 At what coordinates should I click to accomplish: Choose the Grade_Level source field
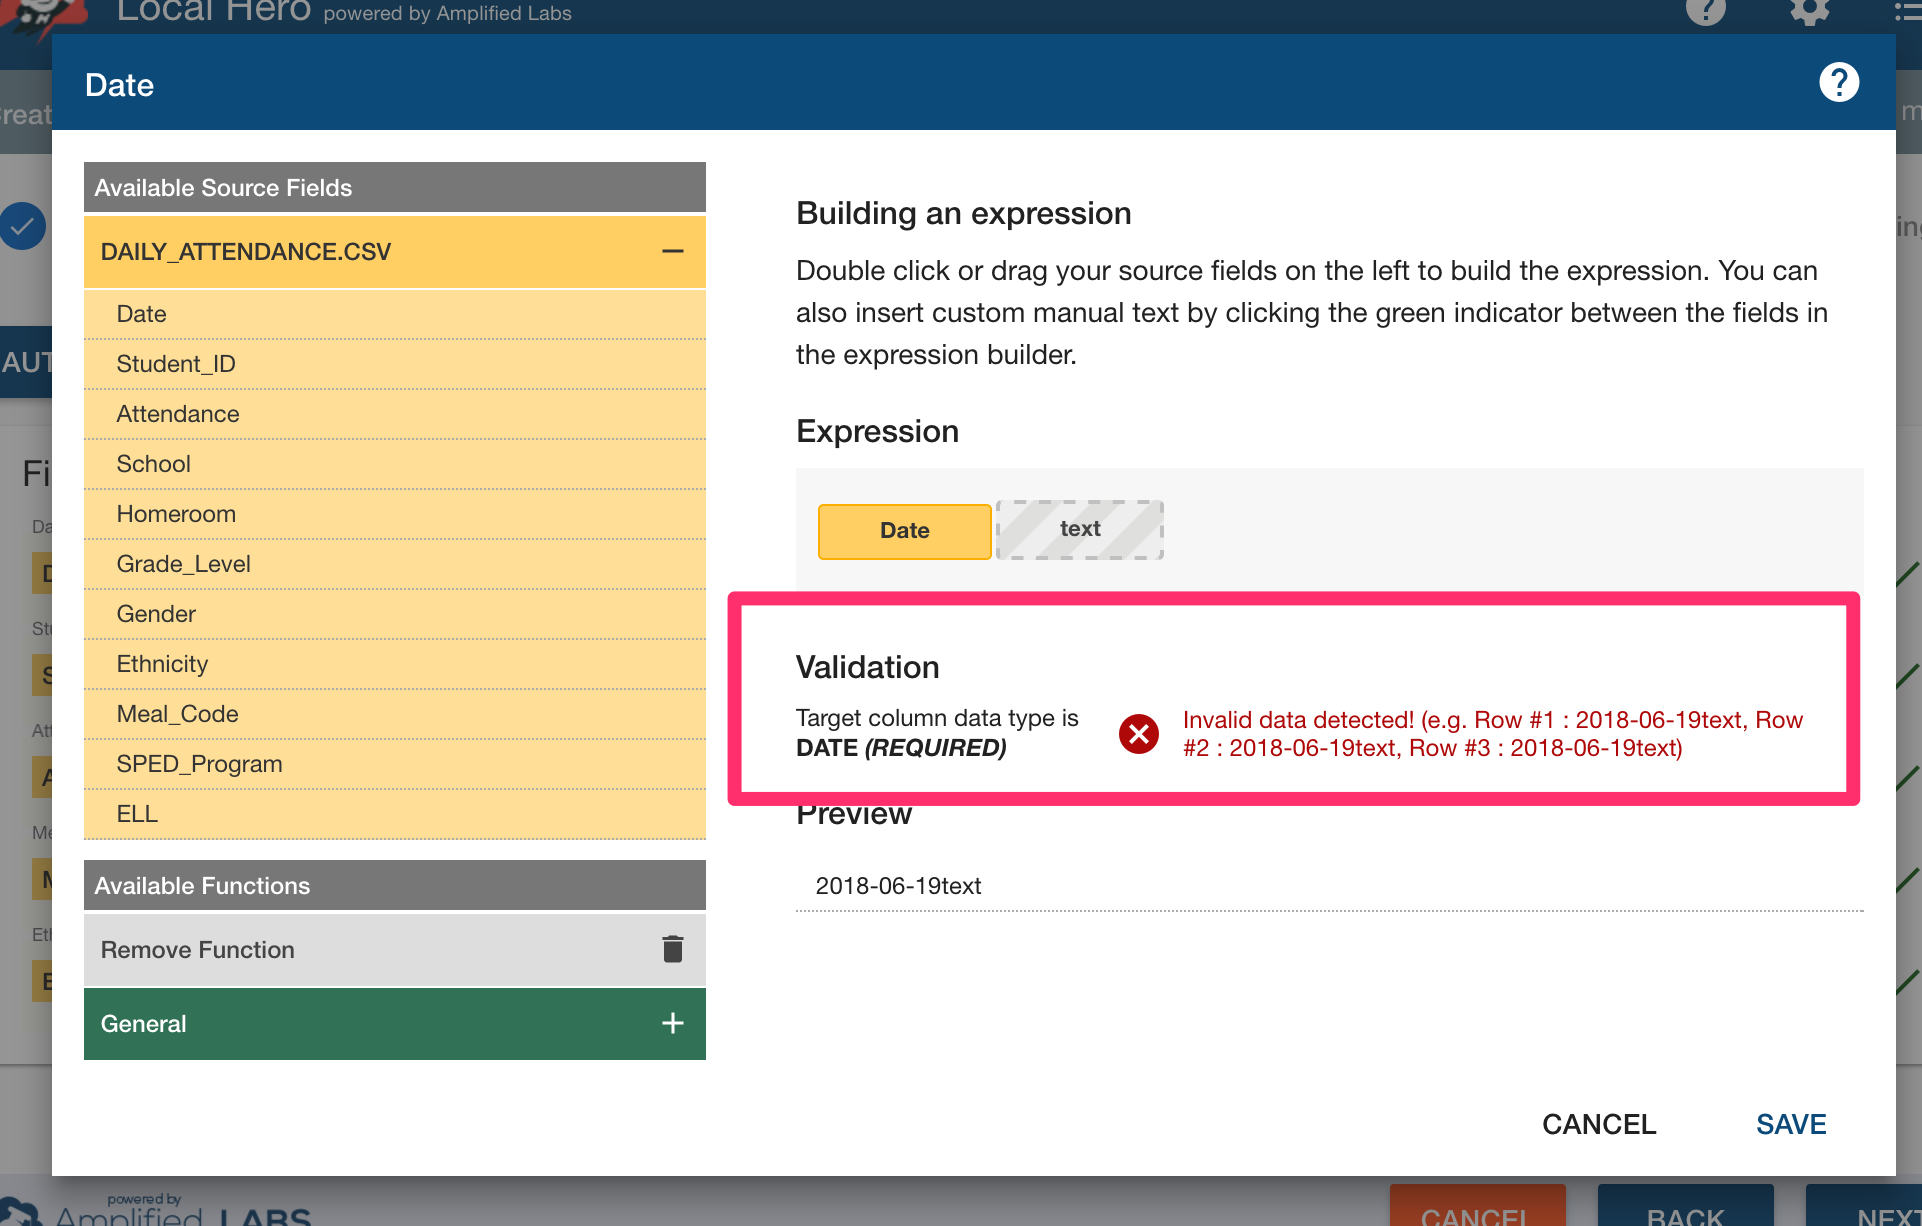tap(183, 564)
